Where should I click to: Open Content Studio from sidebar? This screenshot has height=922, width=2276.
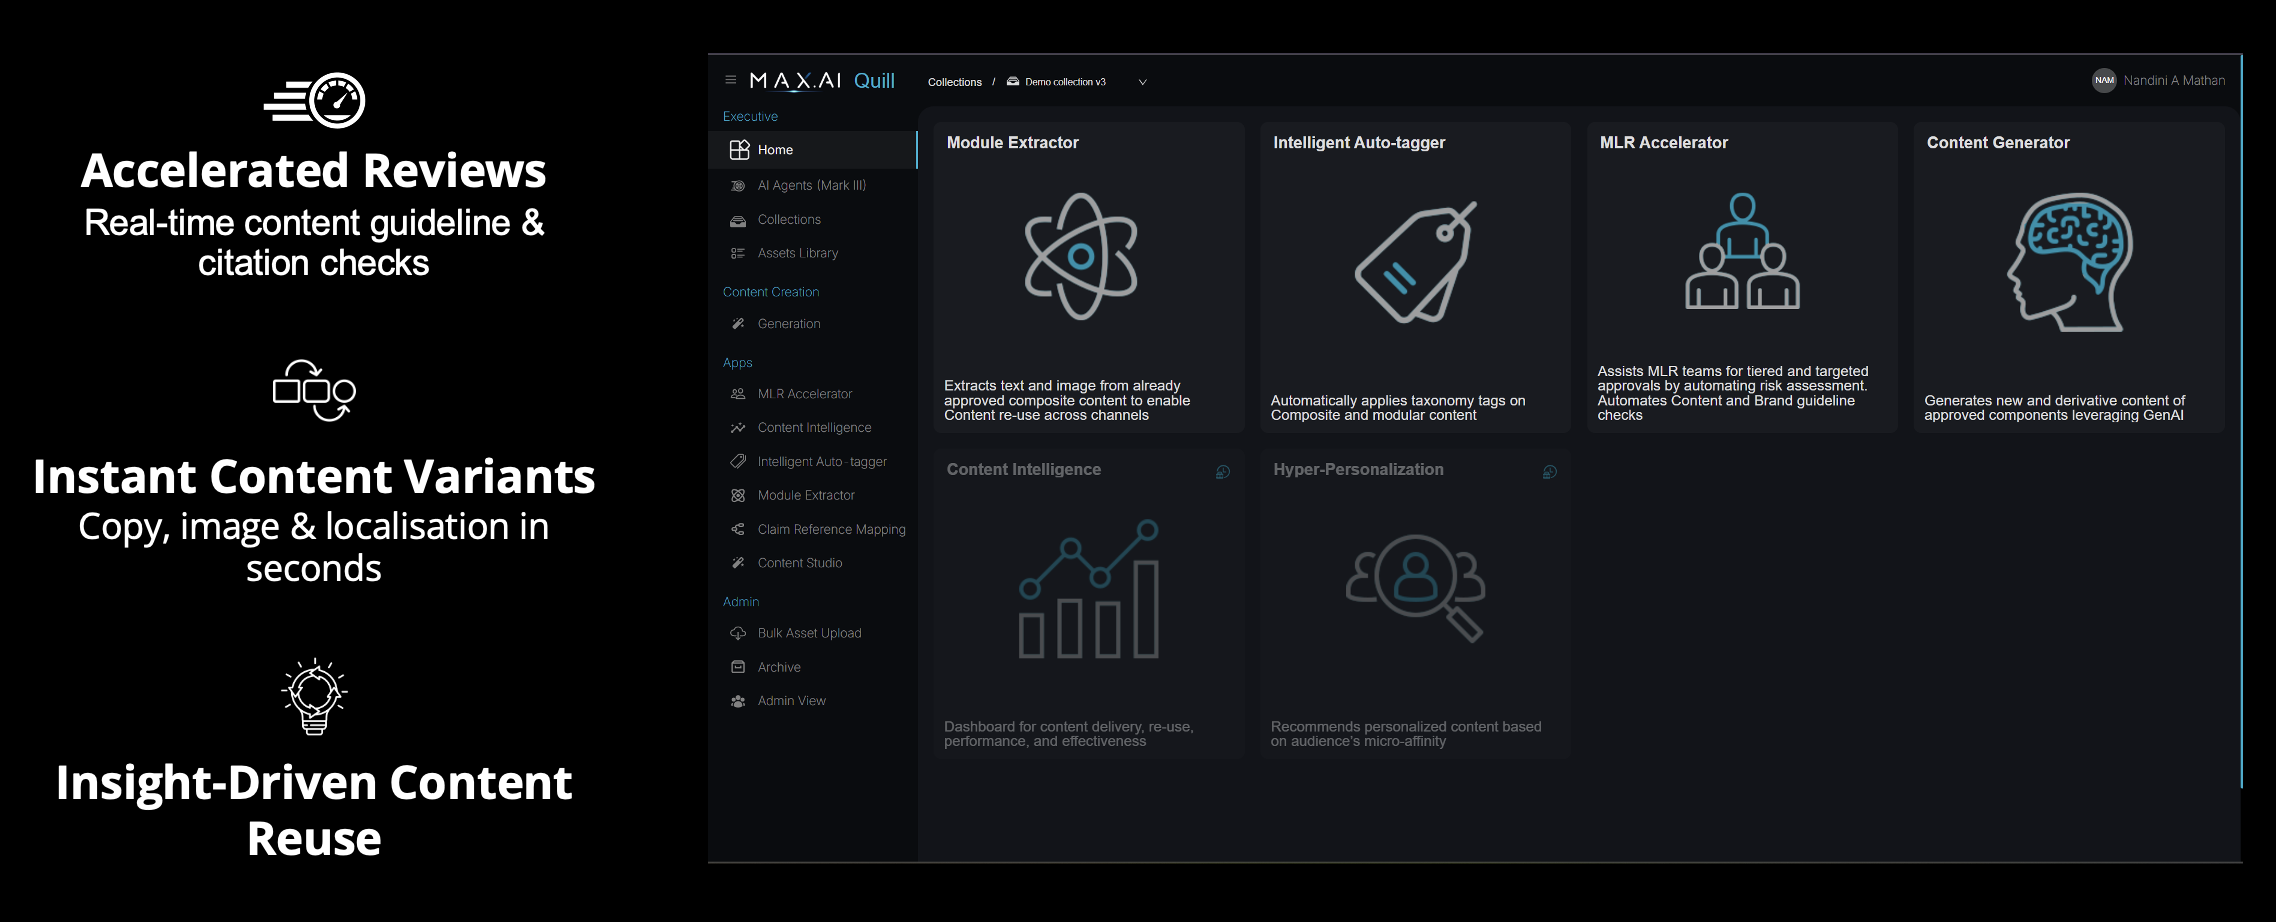point(799,564)
